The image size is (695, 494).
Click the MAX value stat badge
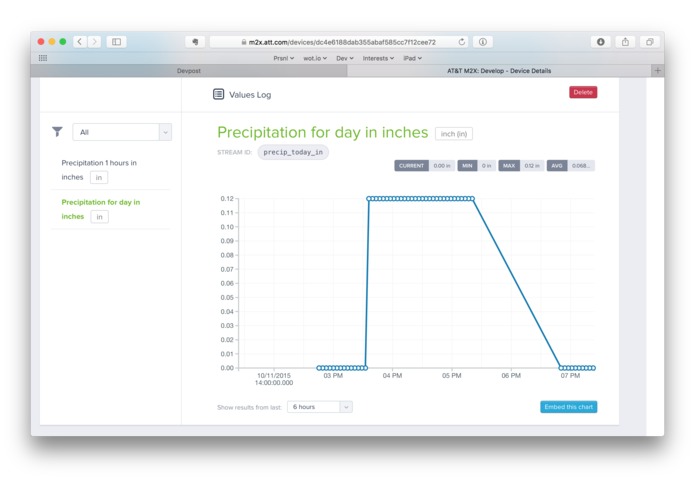tap(521, 166)
